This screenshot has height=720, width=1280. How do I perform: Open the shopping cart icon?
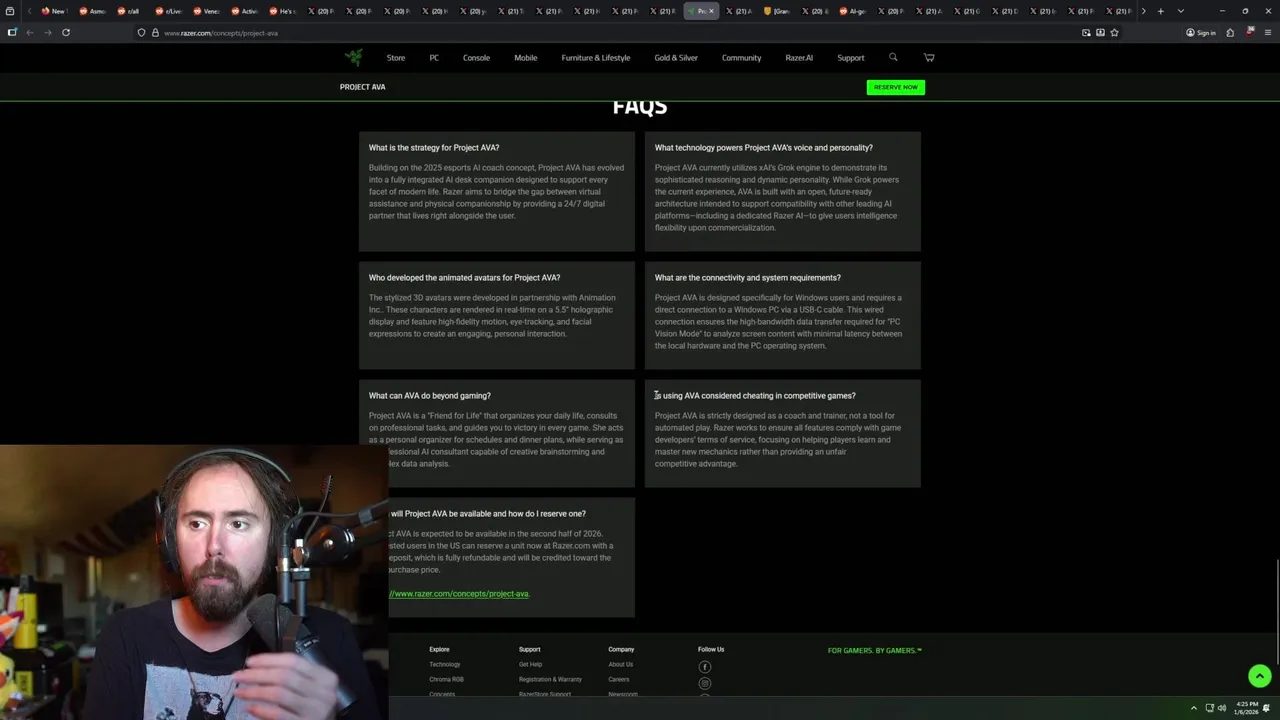coord(929,57)
